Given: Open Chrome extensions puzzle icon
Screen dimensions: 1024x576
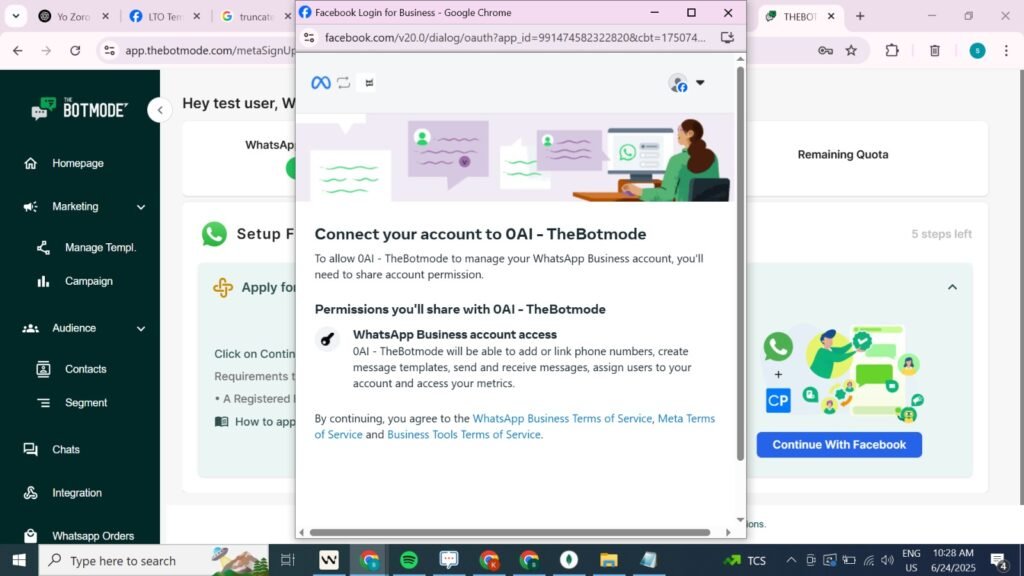Looking at the screenshot, I should point(892,50).
